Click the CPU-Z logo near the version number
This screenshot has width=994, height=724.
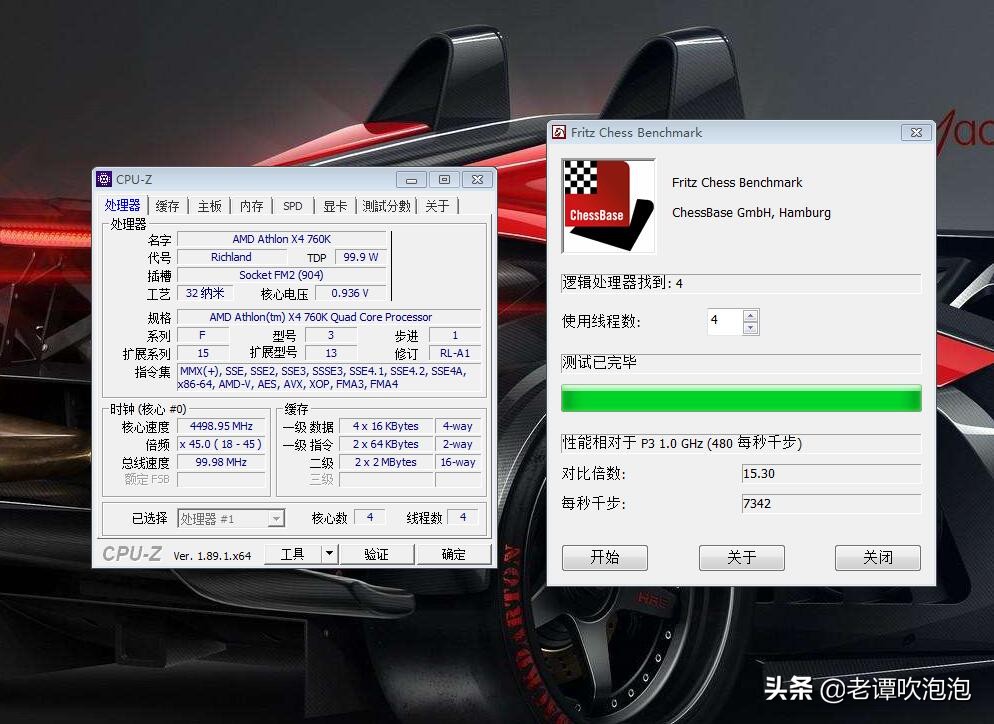(131, 553)
